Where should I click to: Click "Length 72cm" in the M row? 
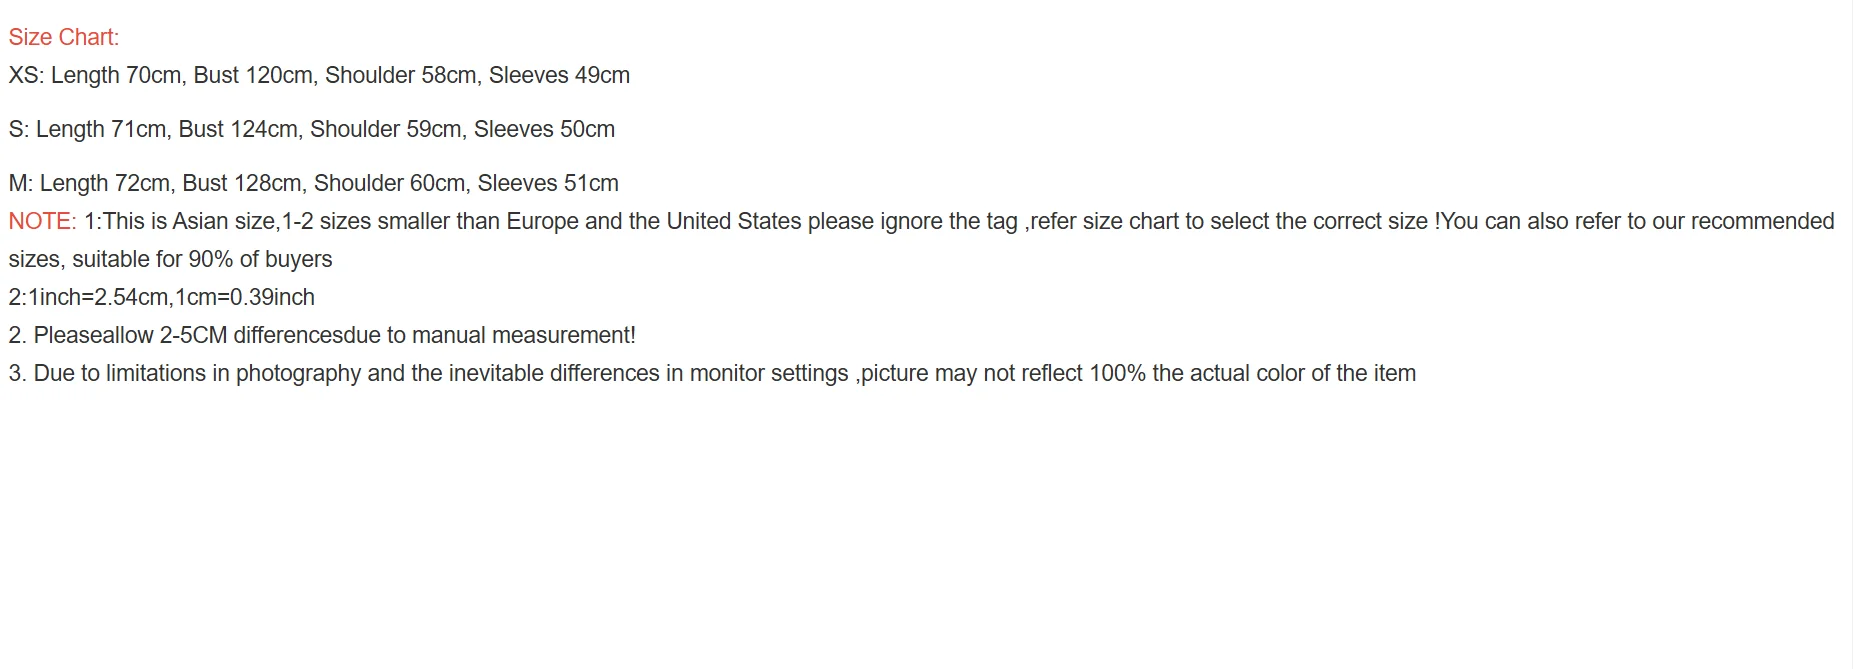coord(104,183)
